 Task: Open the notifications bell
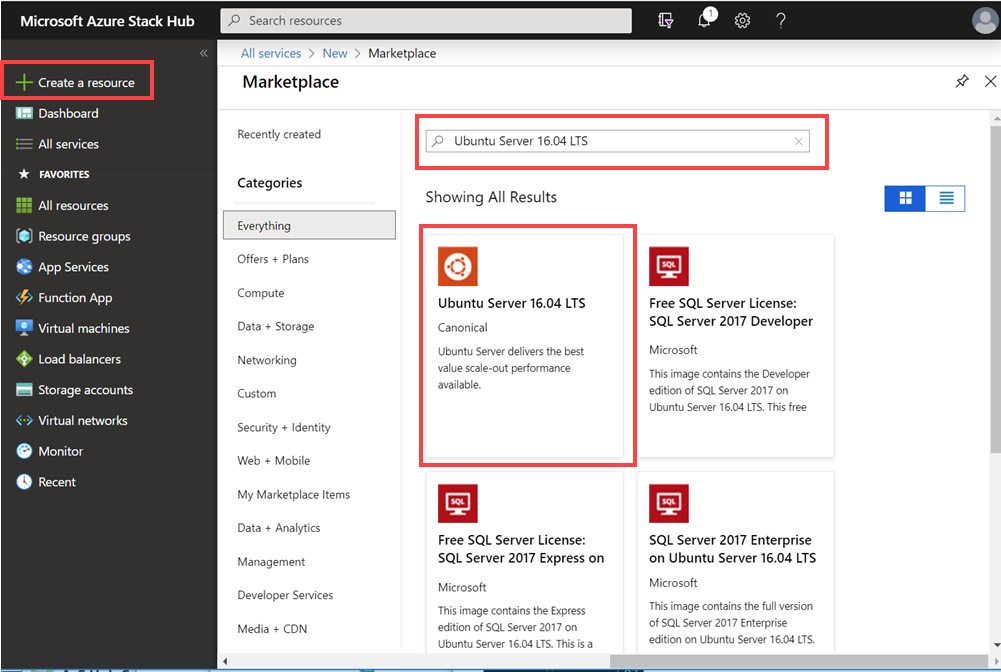[704, 20]
